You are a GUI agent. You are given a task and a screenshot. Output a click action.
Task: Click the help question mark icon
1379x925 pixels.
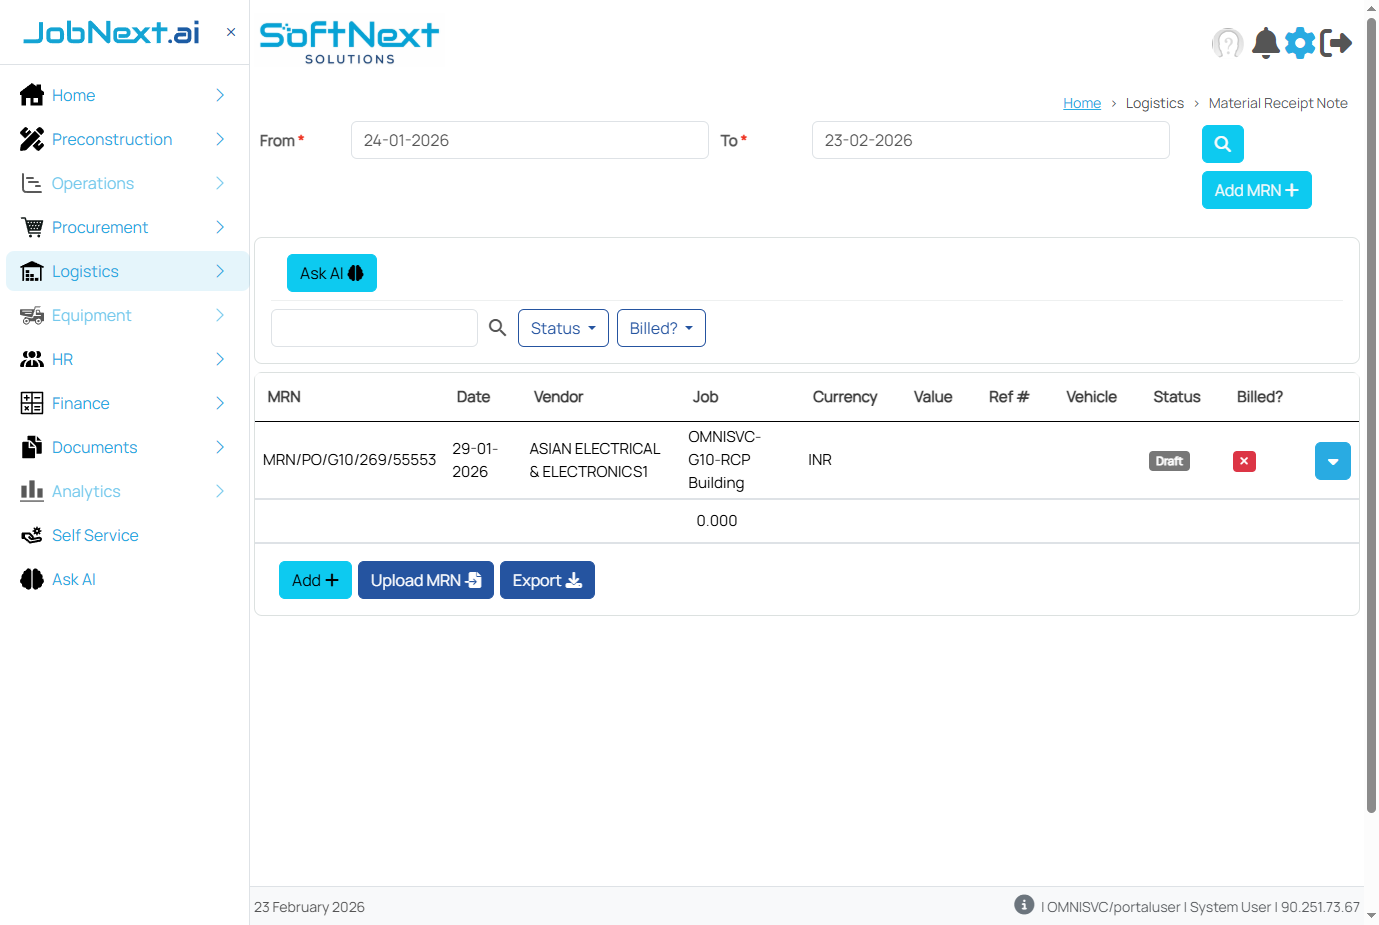[x=1228, y=43]
